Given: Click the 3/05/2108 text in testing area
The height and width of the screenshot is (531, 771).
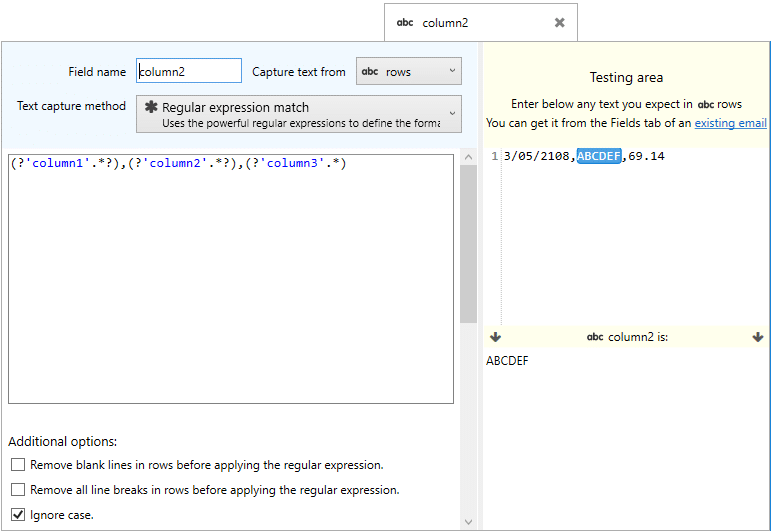Looking at the screenshot, I should pos(536,156).
